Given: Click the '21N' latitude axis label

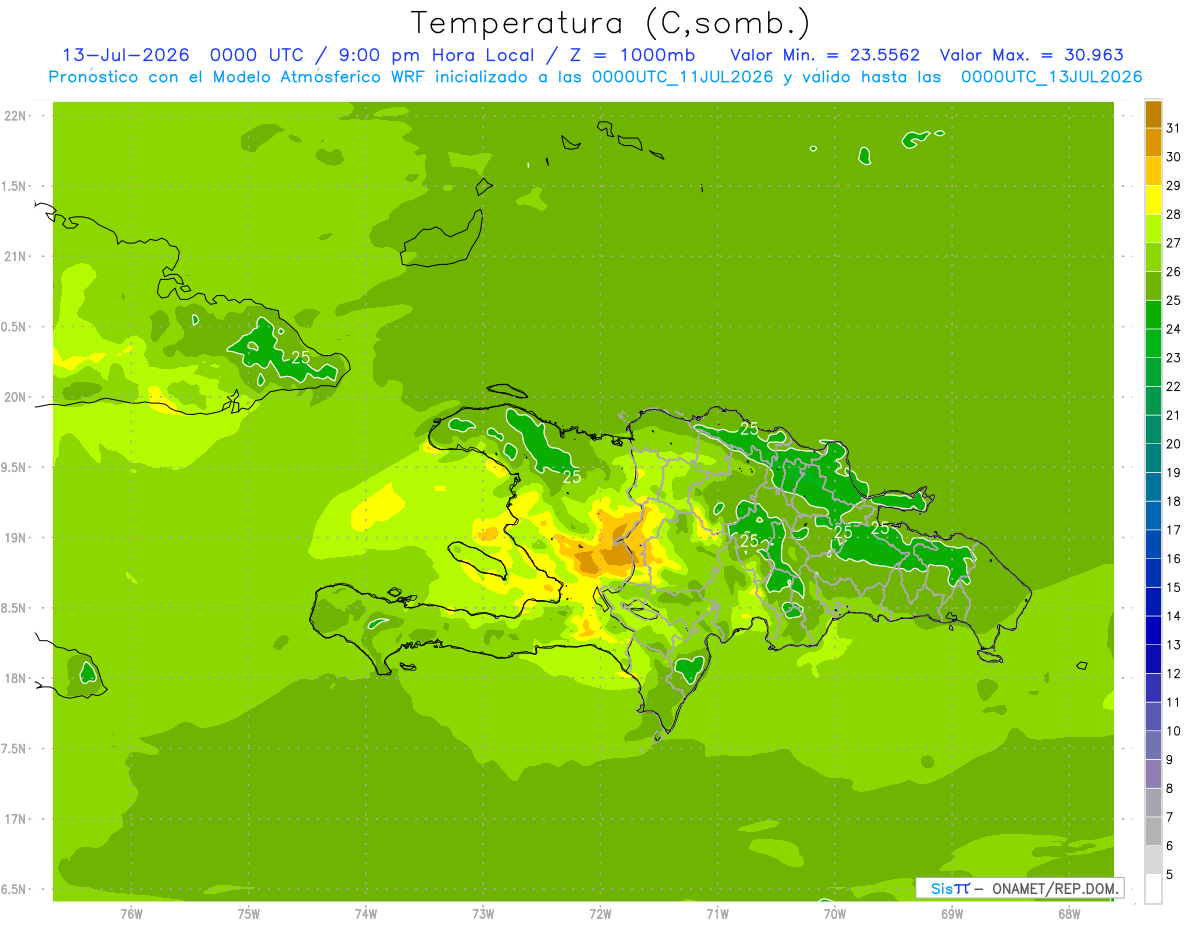Looking at the screenshot, I should pyautogui.click(x=15, y=256).
